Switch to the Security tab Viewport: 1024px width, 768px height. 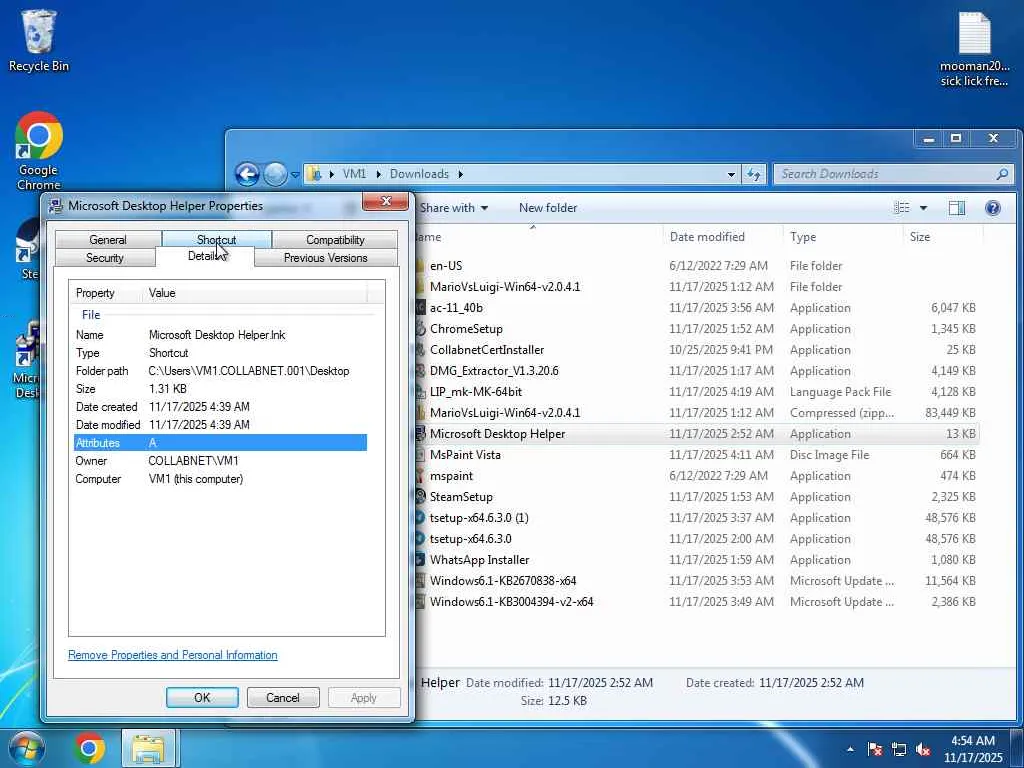coord(104,257)
